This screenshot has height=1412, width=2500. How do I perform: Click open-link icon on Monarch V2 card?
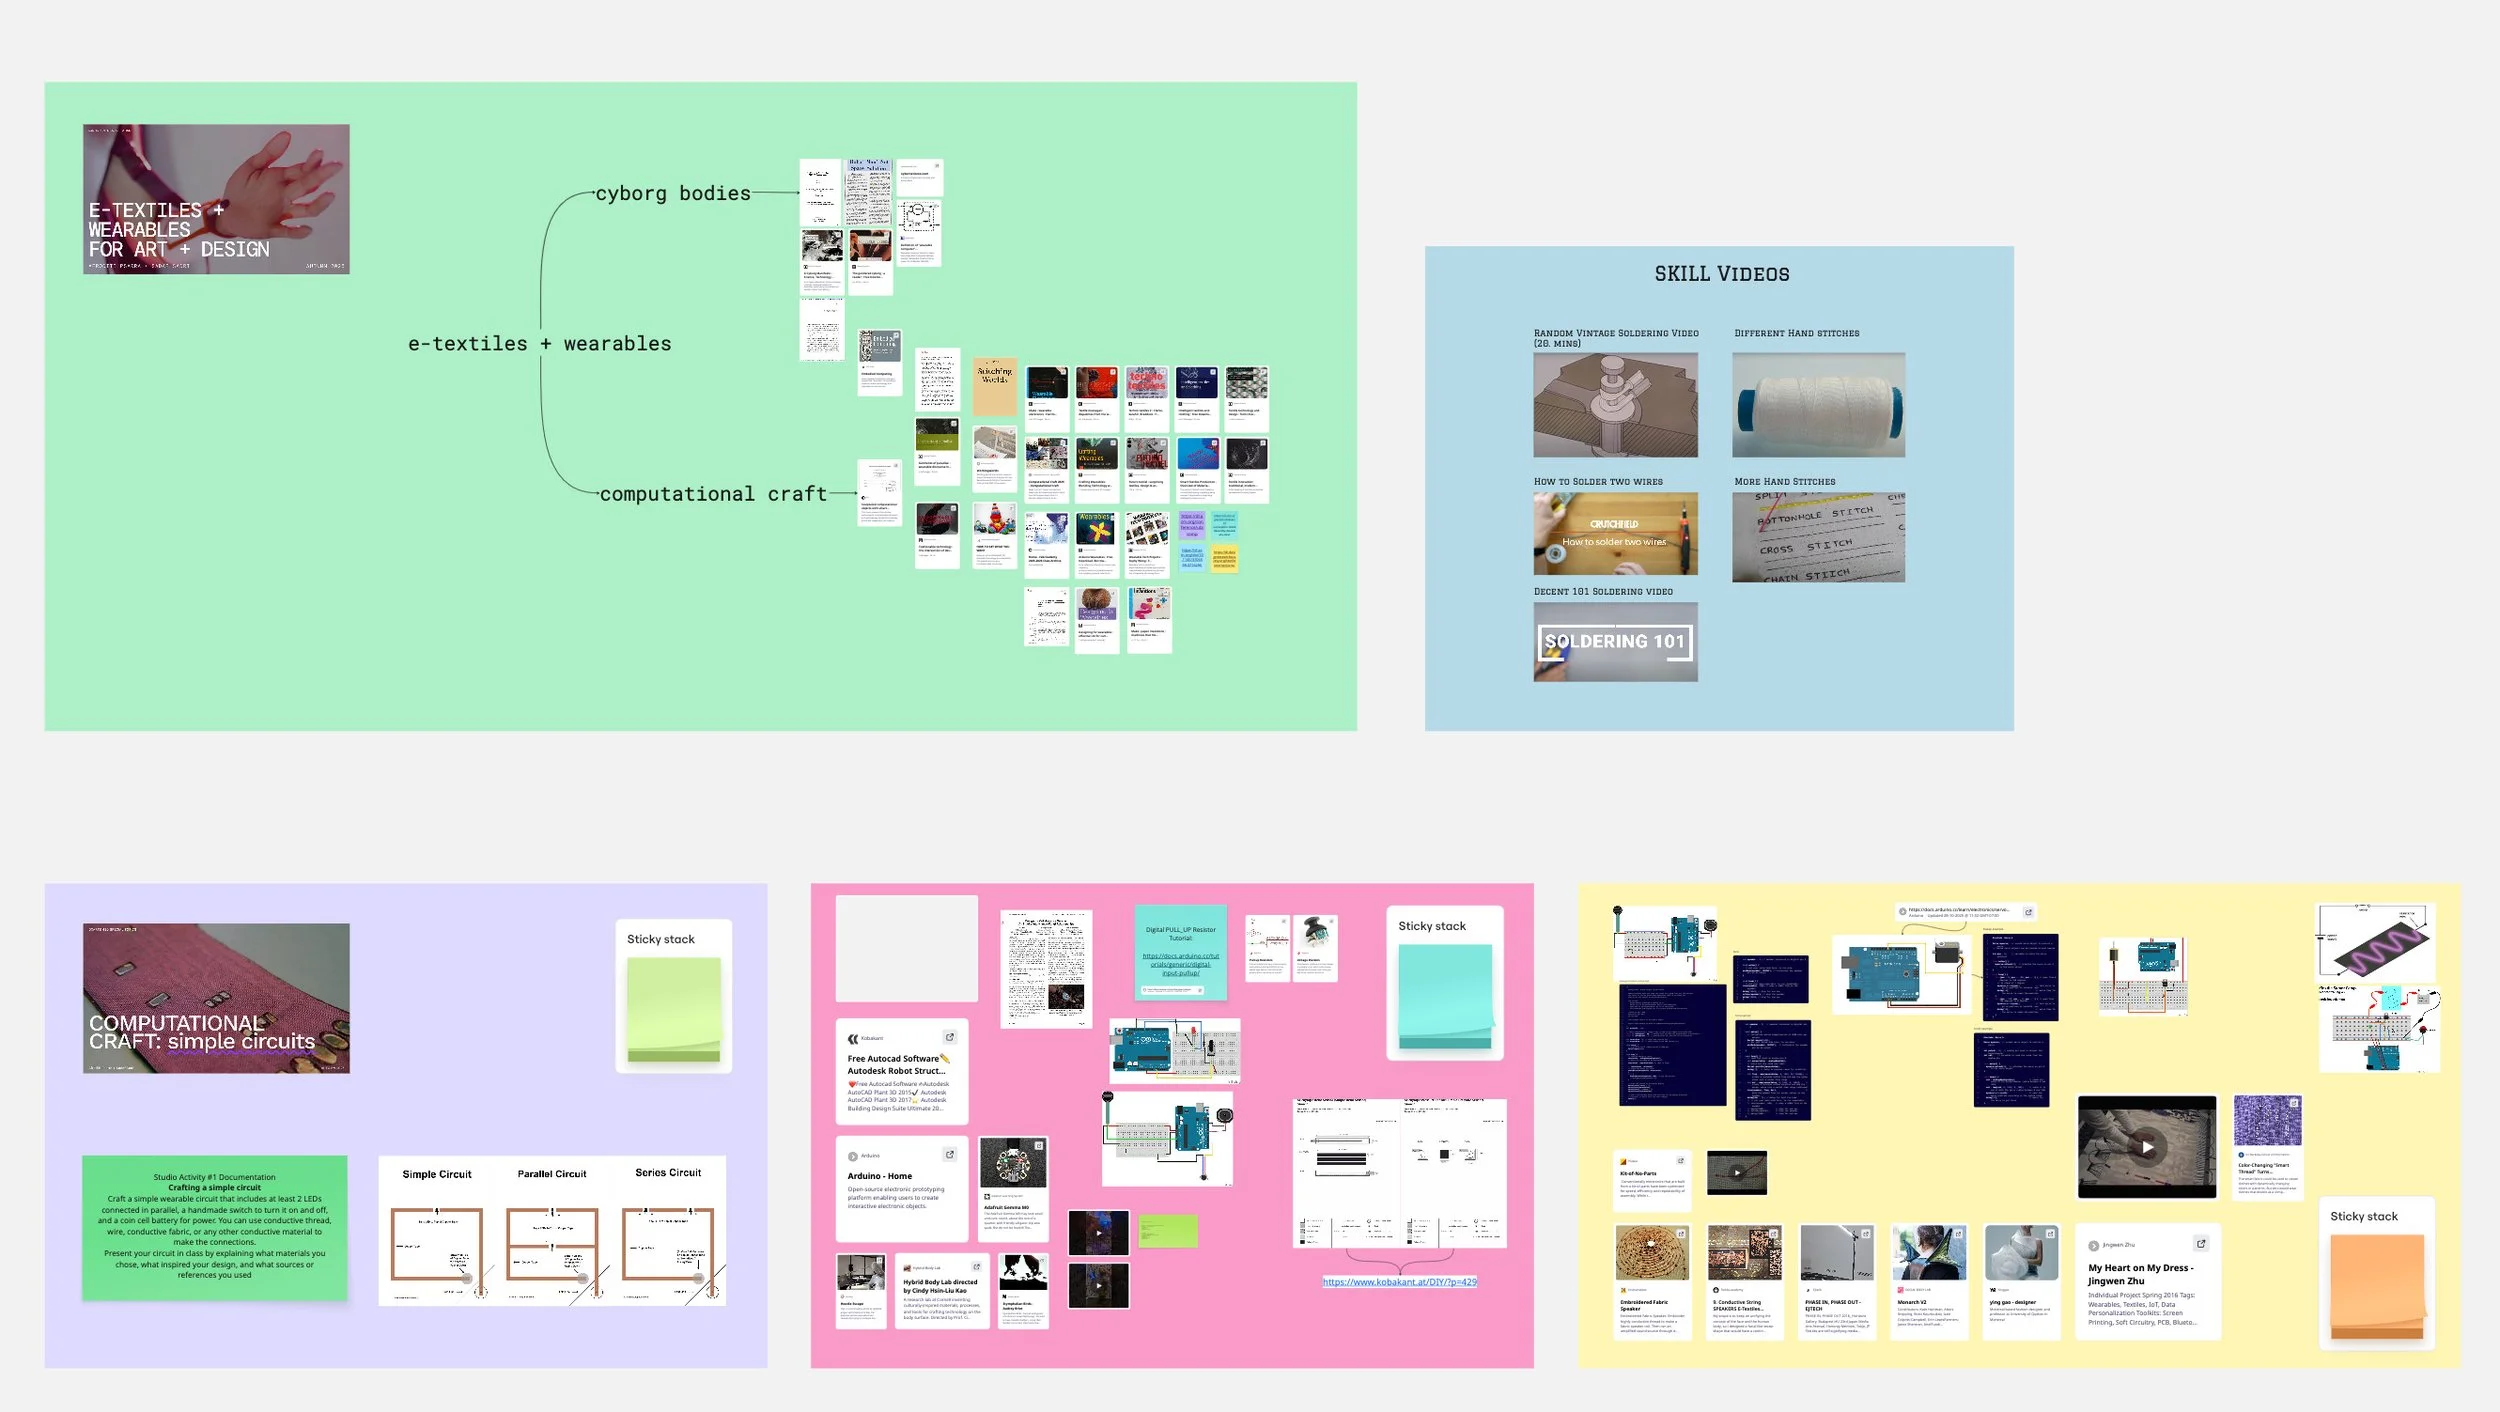click(x=1957, y=1234)
